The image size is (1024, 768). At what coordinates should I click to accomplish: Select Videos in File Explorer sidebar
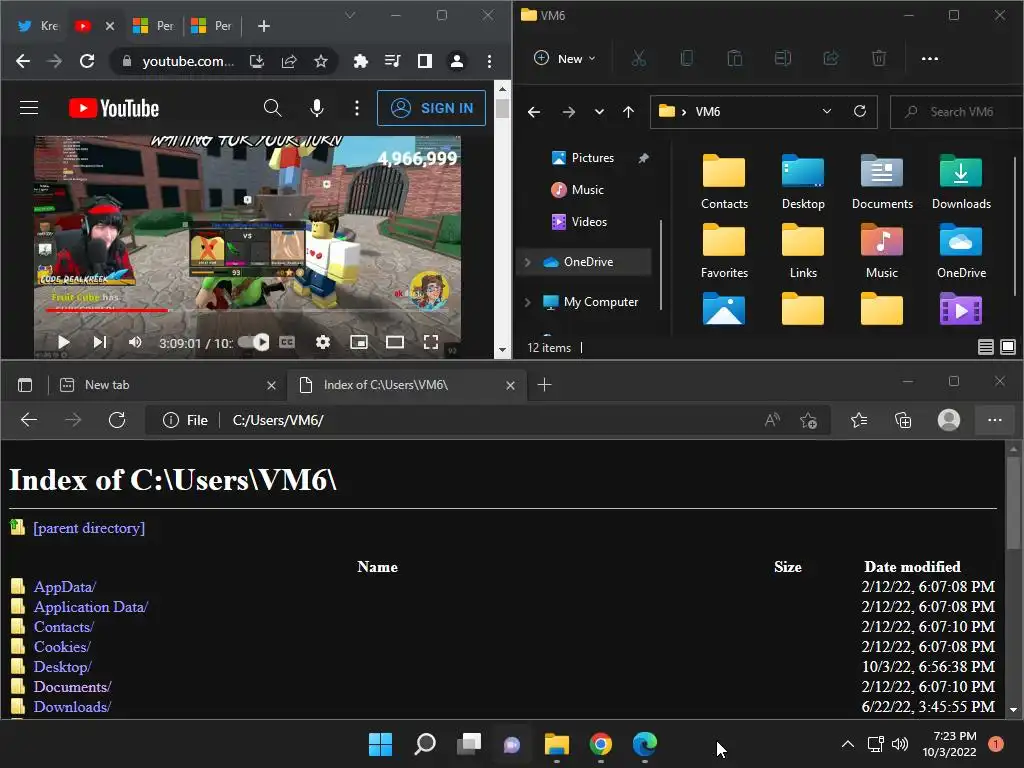[x=588, y=222]
